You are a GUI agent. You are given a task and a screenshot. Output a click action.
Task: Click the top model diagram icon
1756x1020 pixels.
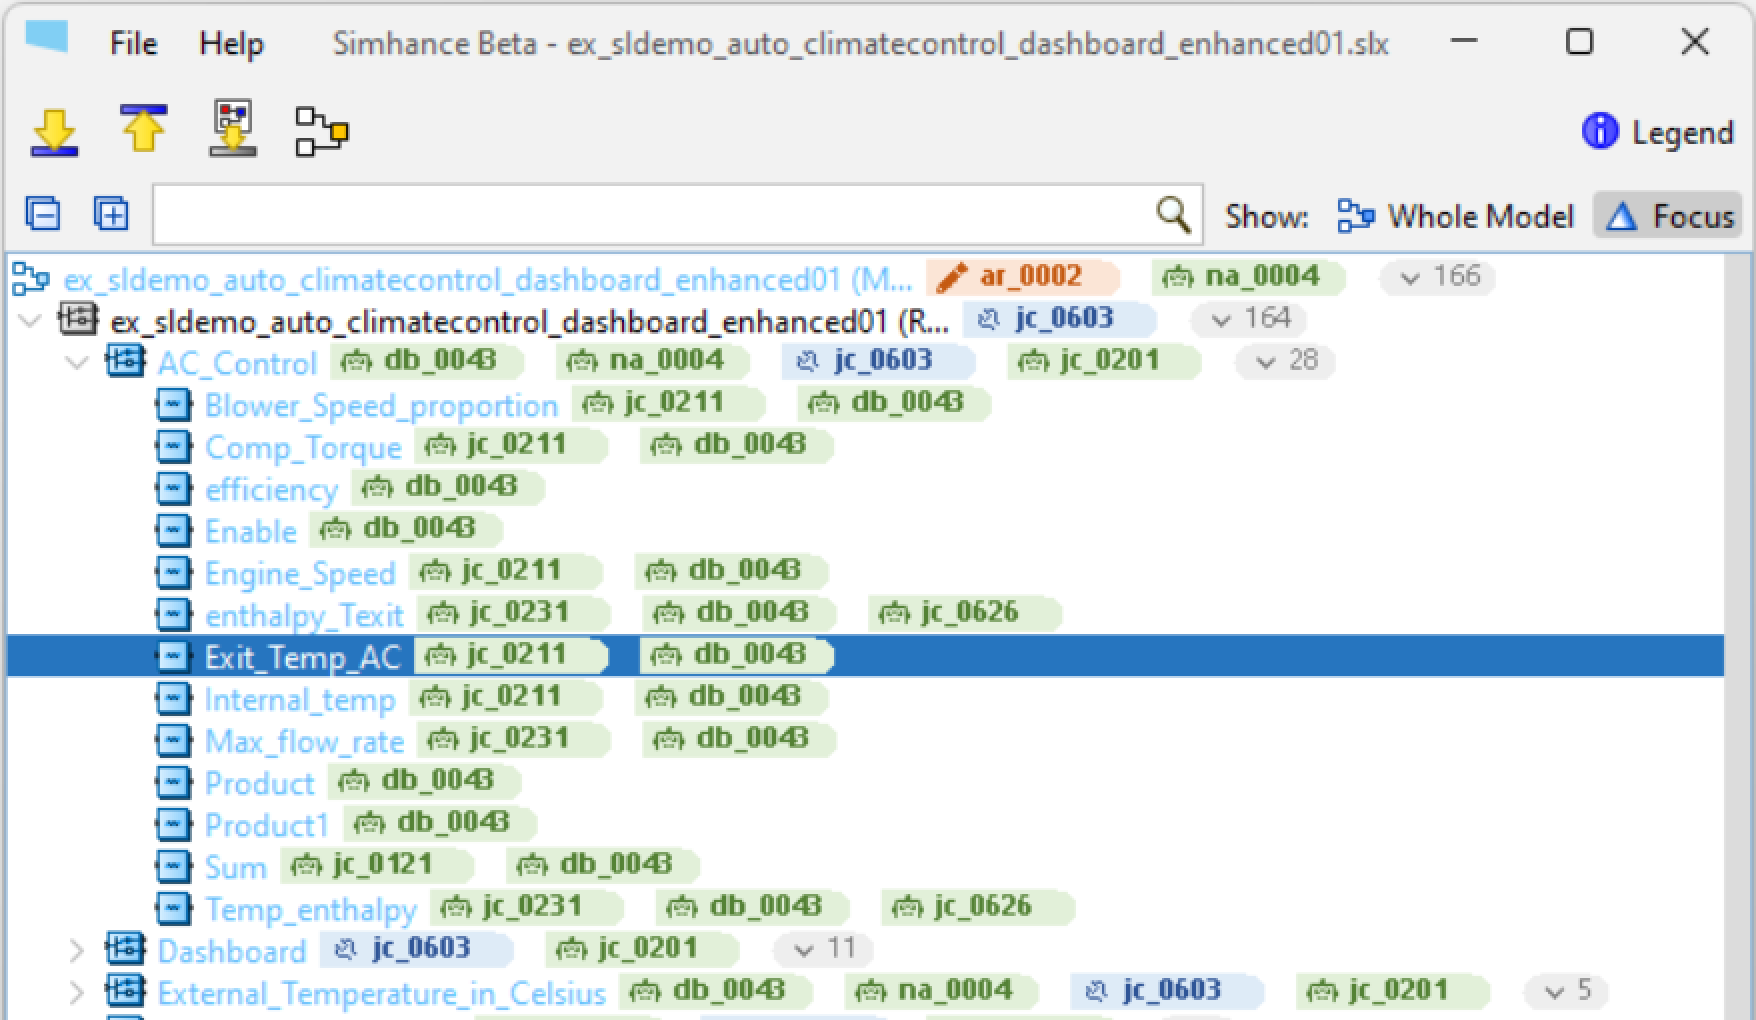pyautogui.click(x=31, y=279)
